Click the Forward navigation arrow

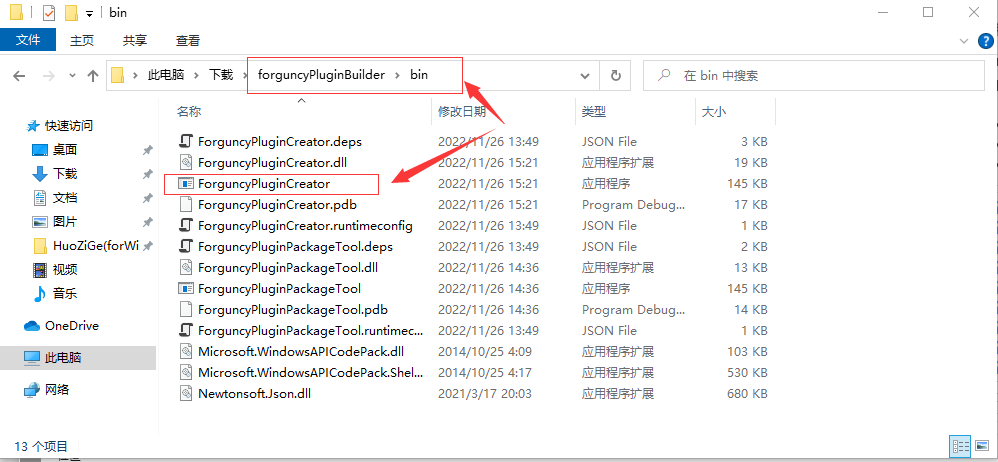click(x=48, y=76)
